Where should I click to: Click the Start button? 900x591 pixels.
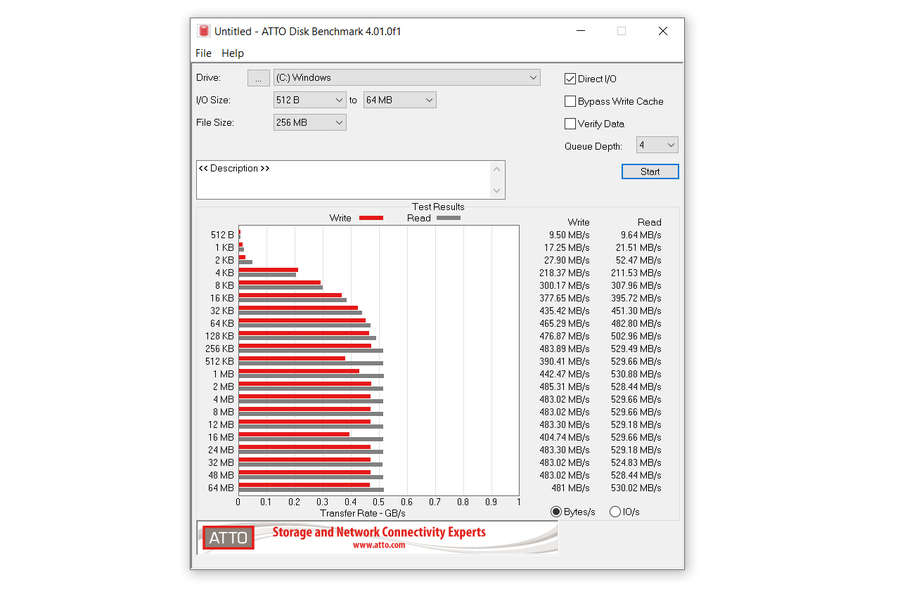[x=650, y=172]
